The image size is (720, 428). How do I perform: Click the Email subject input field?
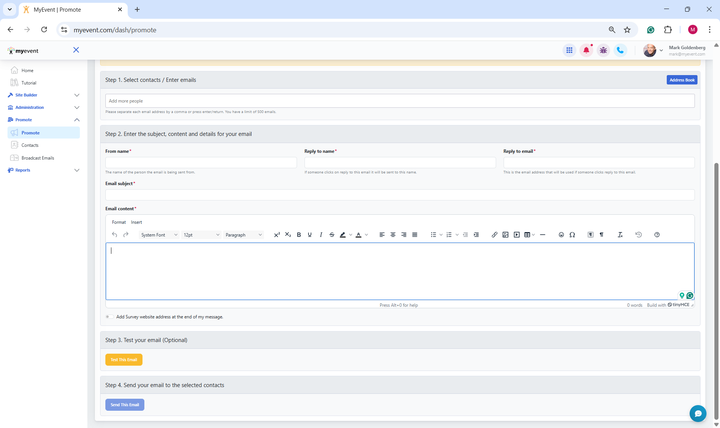[x=400, y=195]
